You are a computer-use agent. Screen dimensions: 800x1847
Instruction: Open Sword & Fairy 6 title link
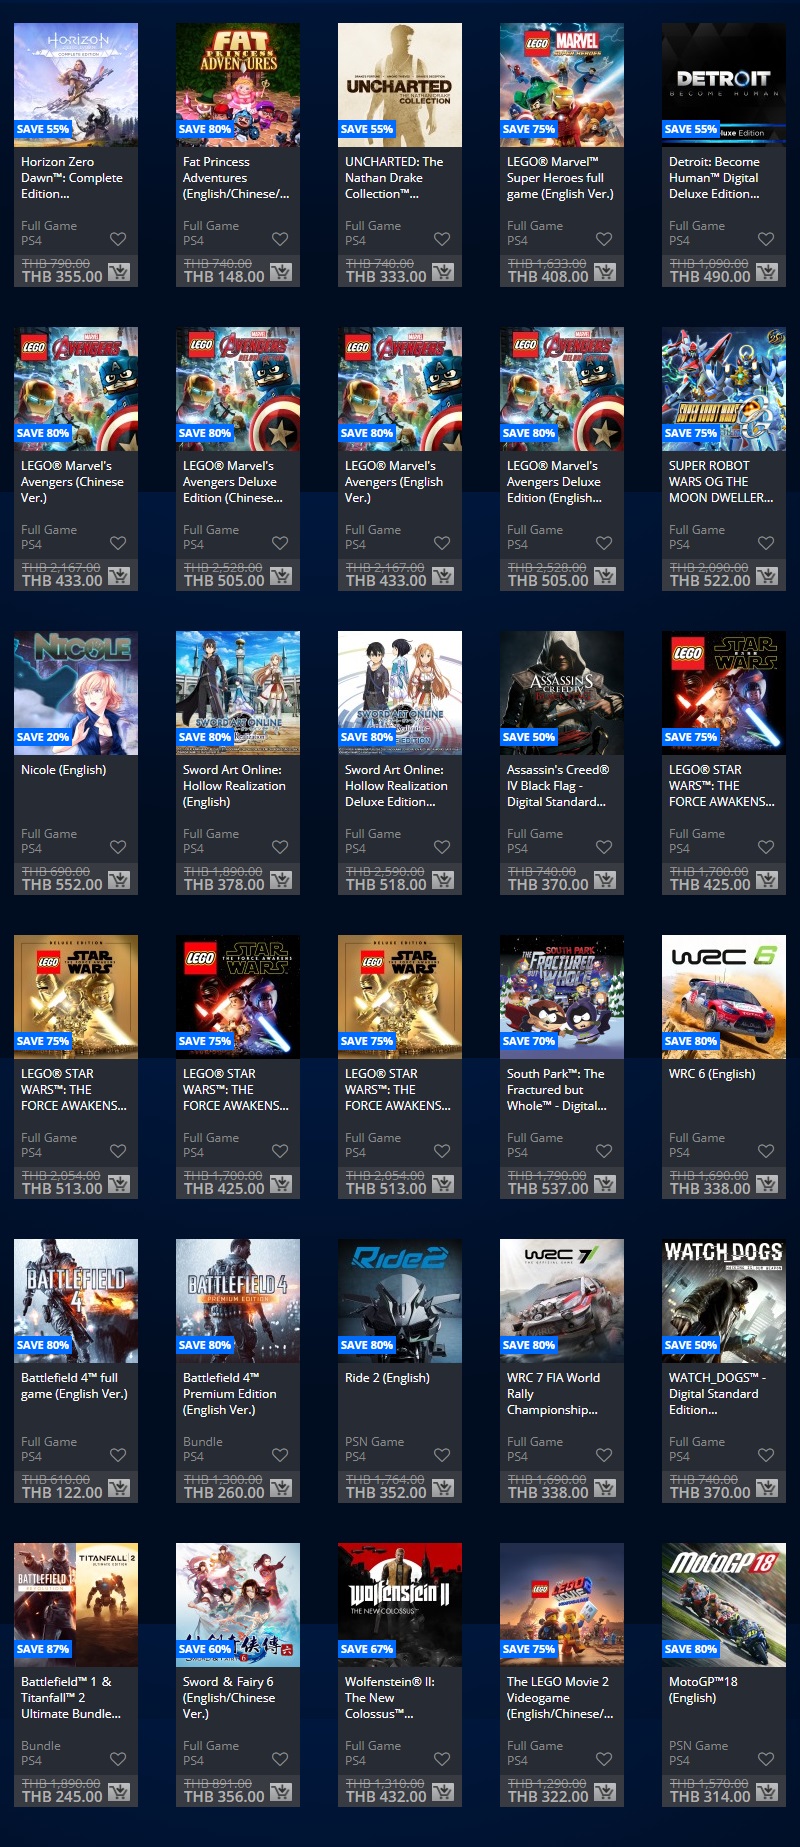pyautogui.click(x=229, y=1698)
